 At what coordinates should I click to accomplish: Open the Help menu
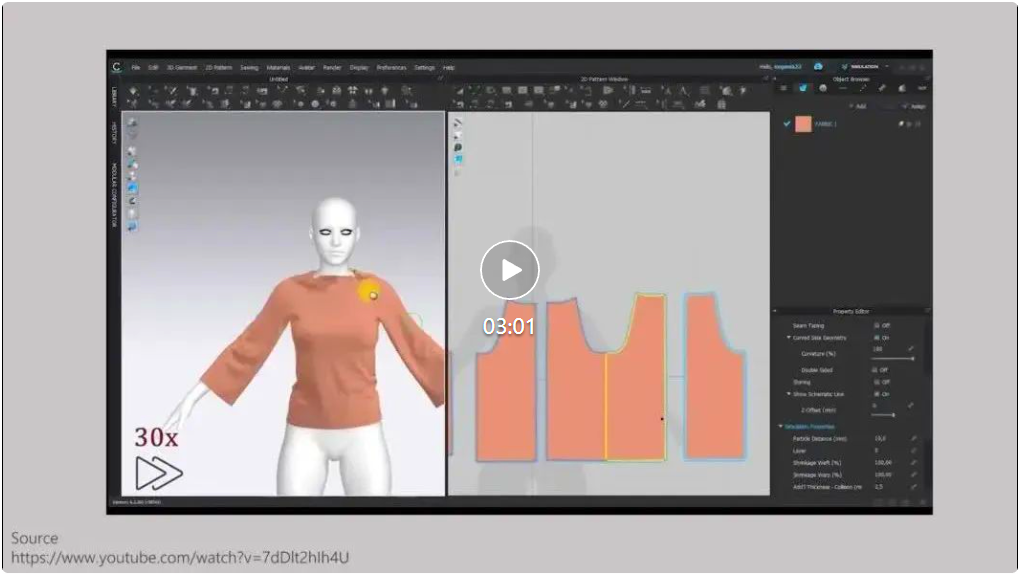449,68
